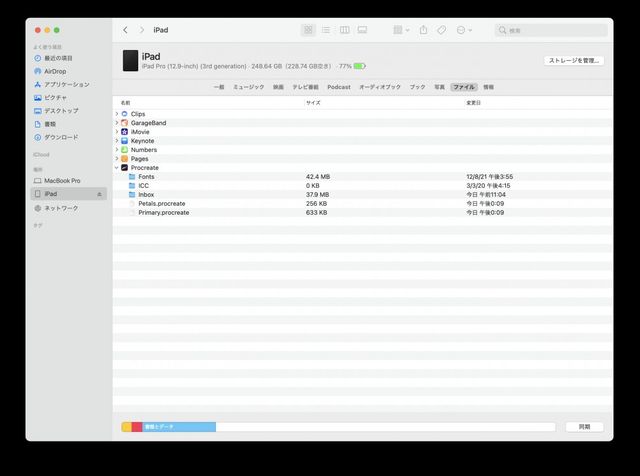Select the Procreate app icon
Viewport: 640px width, 476px height.
(x=124, y=168)
